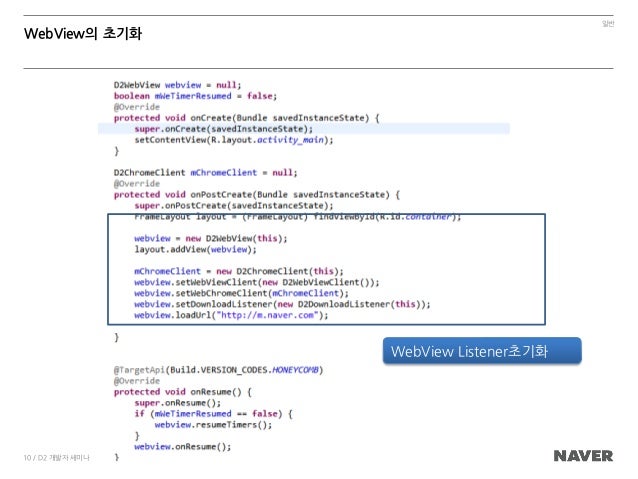The image size is (638, 479).
Task: Click the "webview.setWebChromeClient(mChromeClient);" line
Action: pos(241,293)
